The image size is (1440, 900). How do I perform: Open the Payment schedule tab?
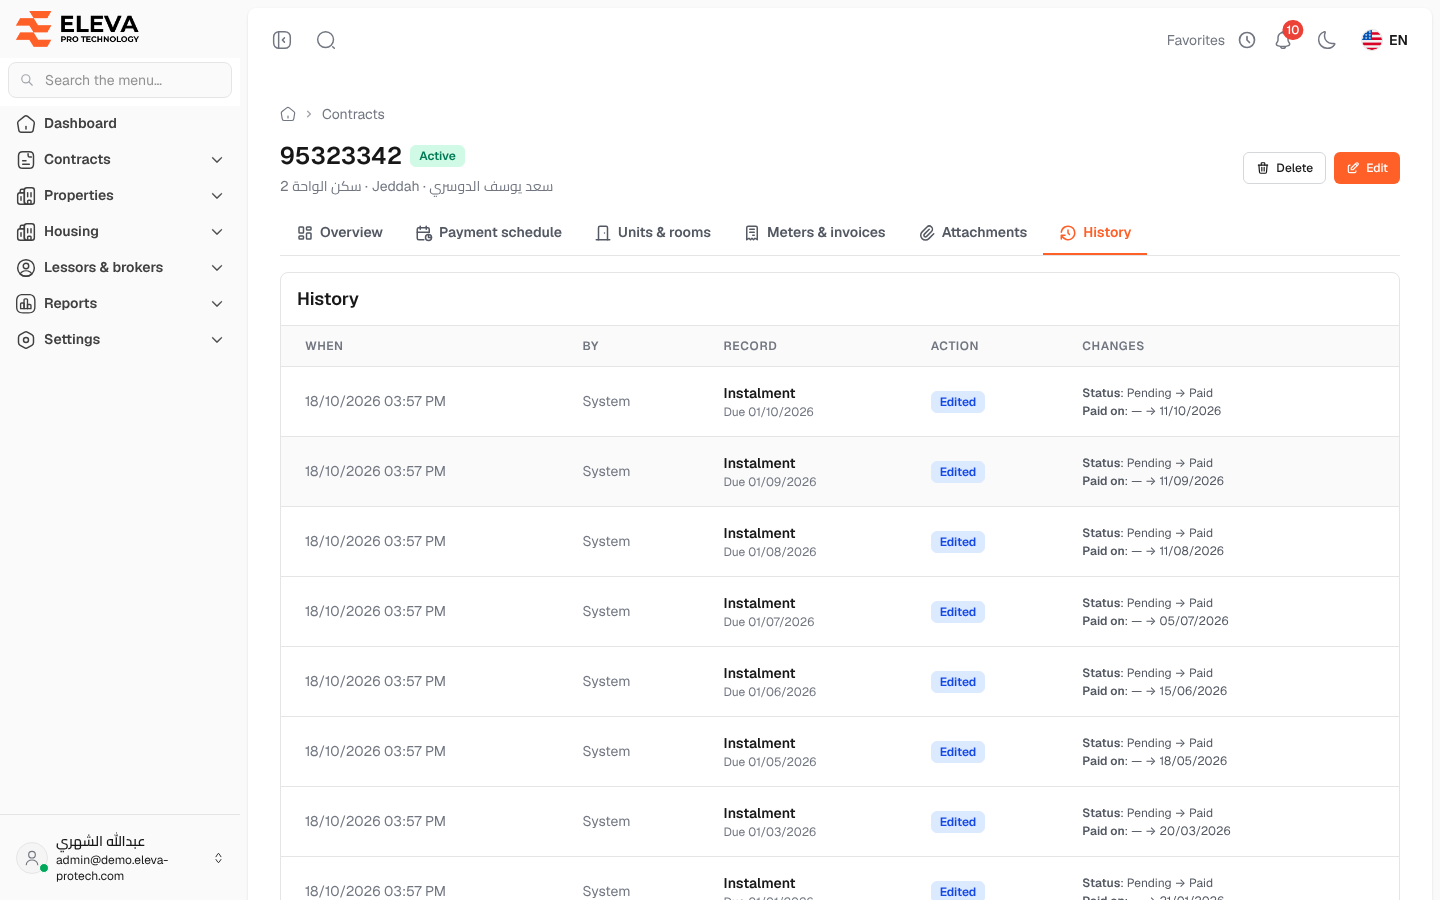tap(488, 232)
